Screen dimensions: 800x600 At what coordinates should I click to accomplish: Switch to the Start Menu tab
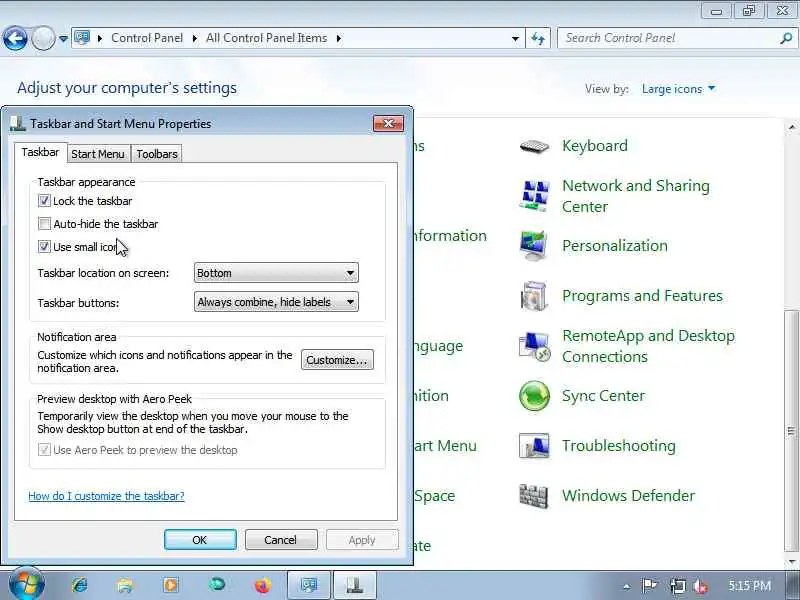[98, 154]
